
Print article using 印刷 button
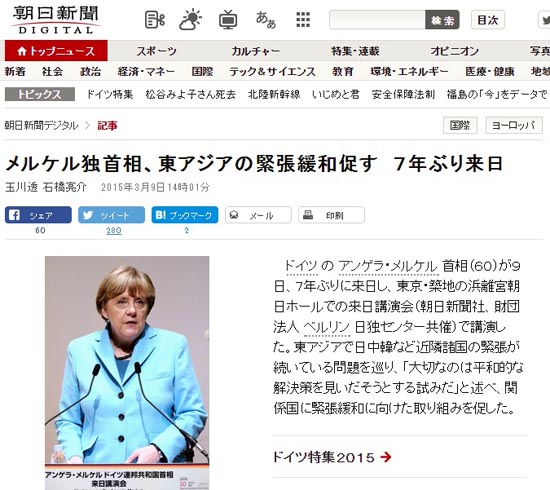click(331, 215)
